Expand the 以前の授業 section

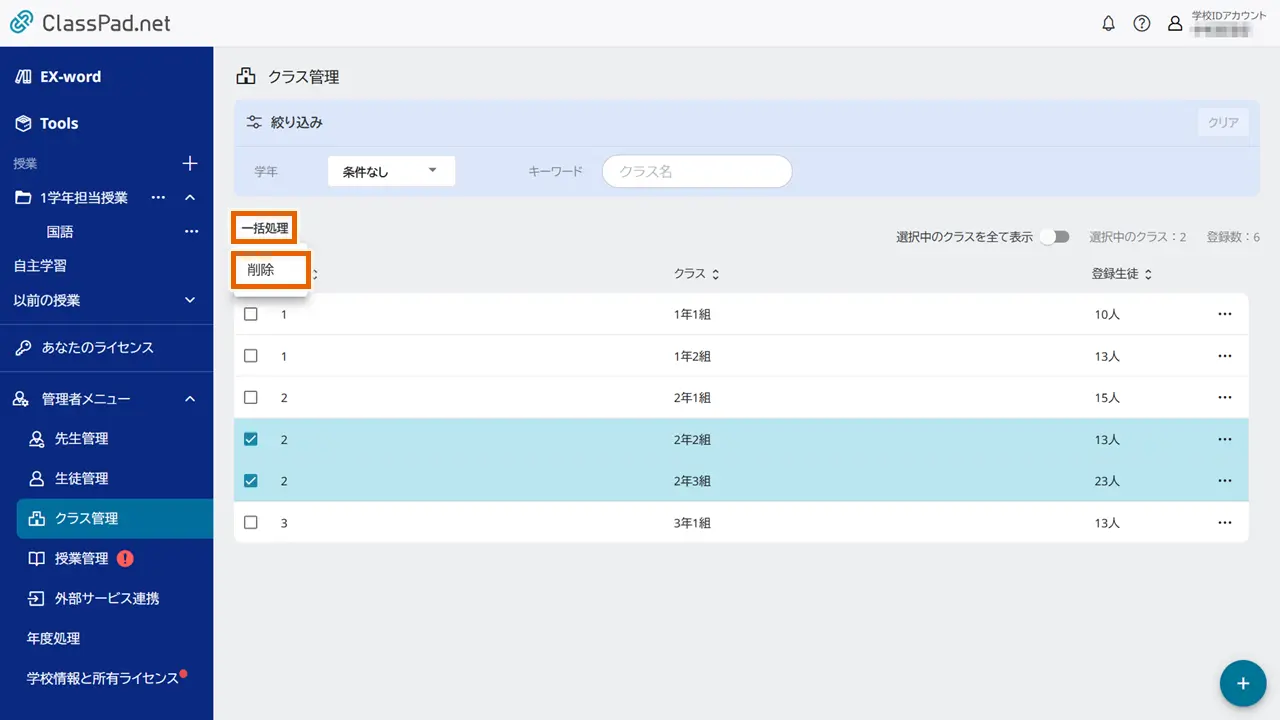pos(190,300)
